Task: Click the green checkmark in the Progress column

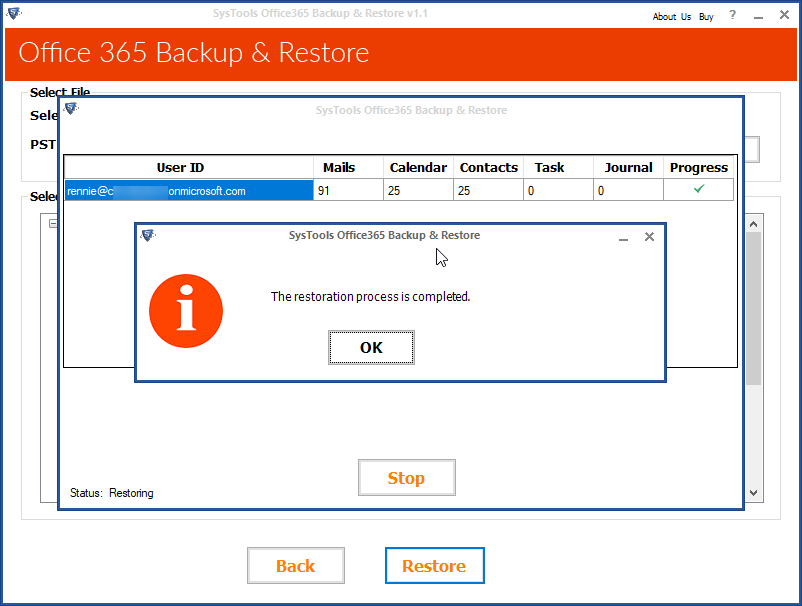Action: (698, 189)
